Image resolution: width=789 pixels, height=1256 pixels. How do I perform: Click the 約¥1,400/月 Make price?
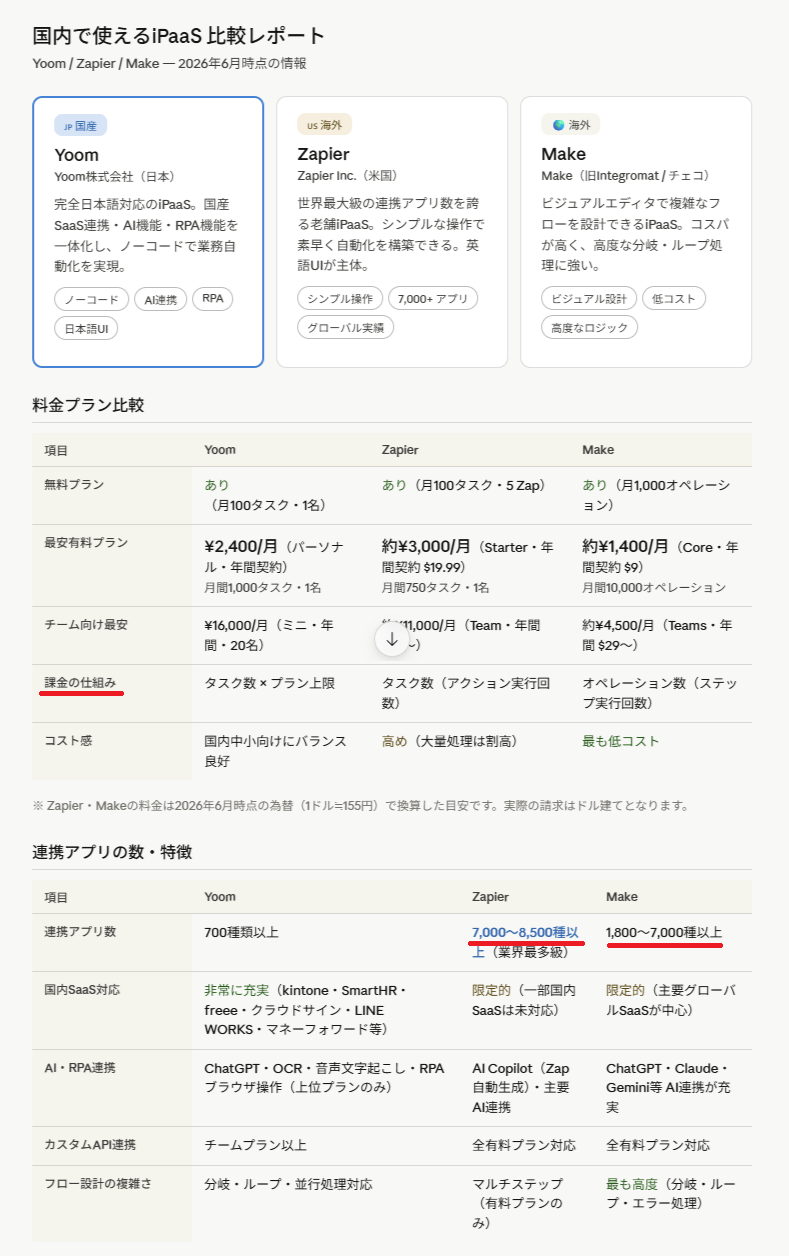click(x=626, y=547)
